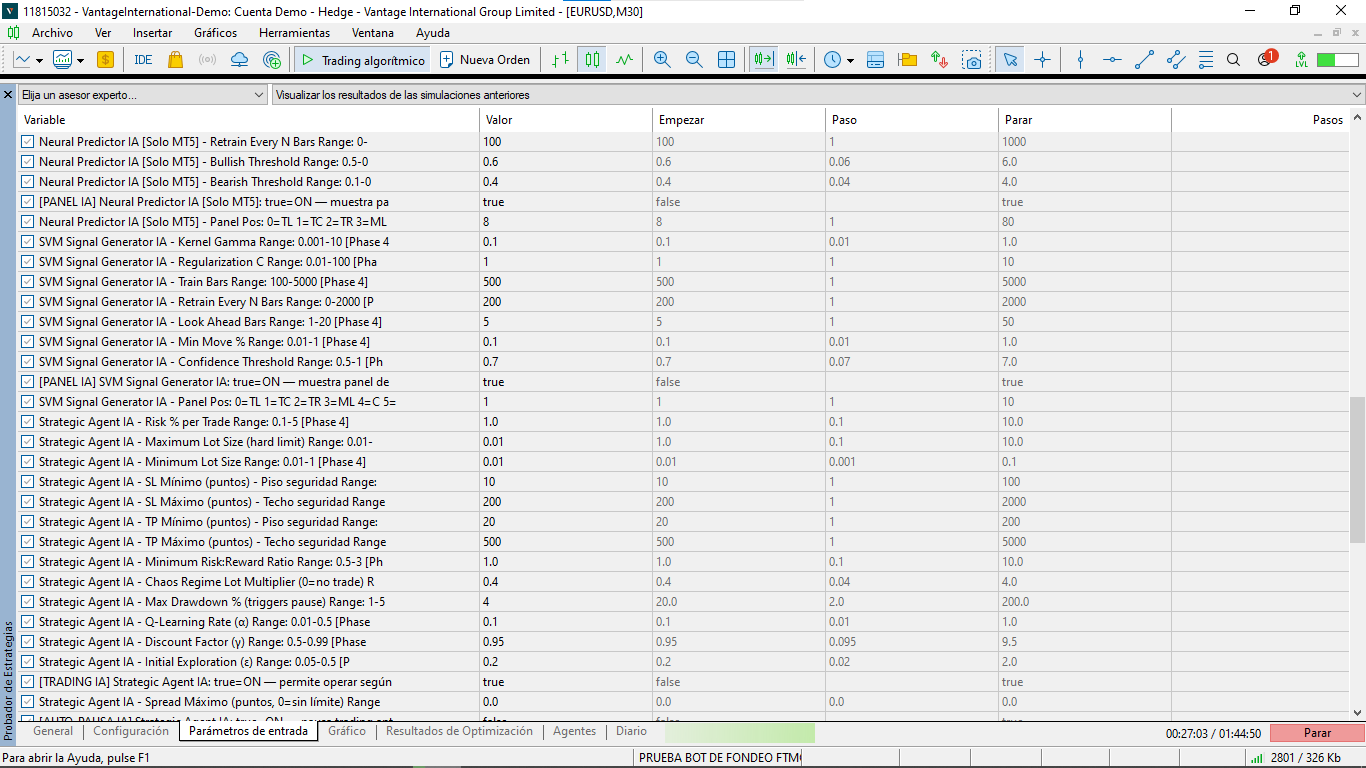Switch to the Resultados de Optimización tab
This screenshot has height=768, width=1366.
[459, 731]
